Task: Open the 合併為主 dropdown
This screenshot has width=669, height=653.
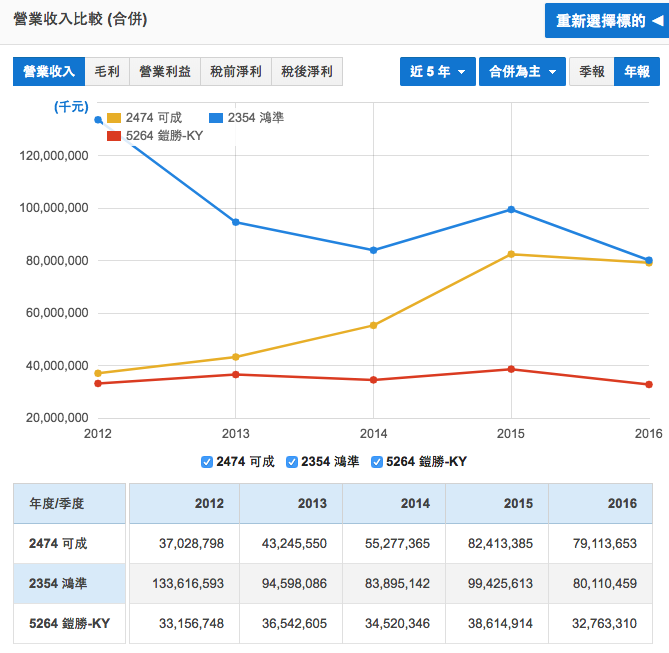Action: click(x=521, y=72)
